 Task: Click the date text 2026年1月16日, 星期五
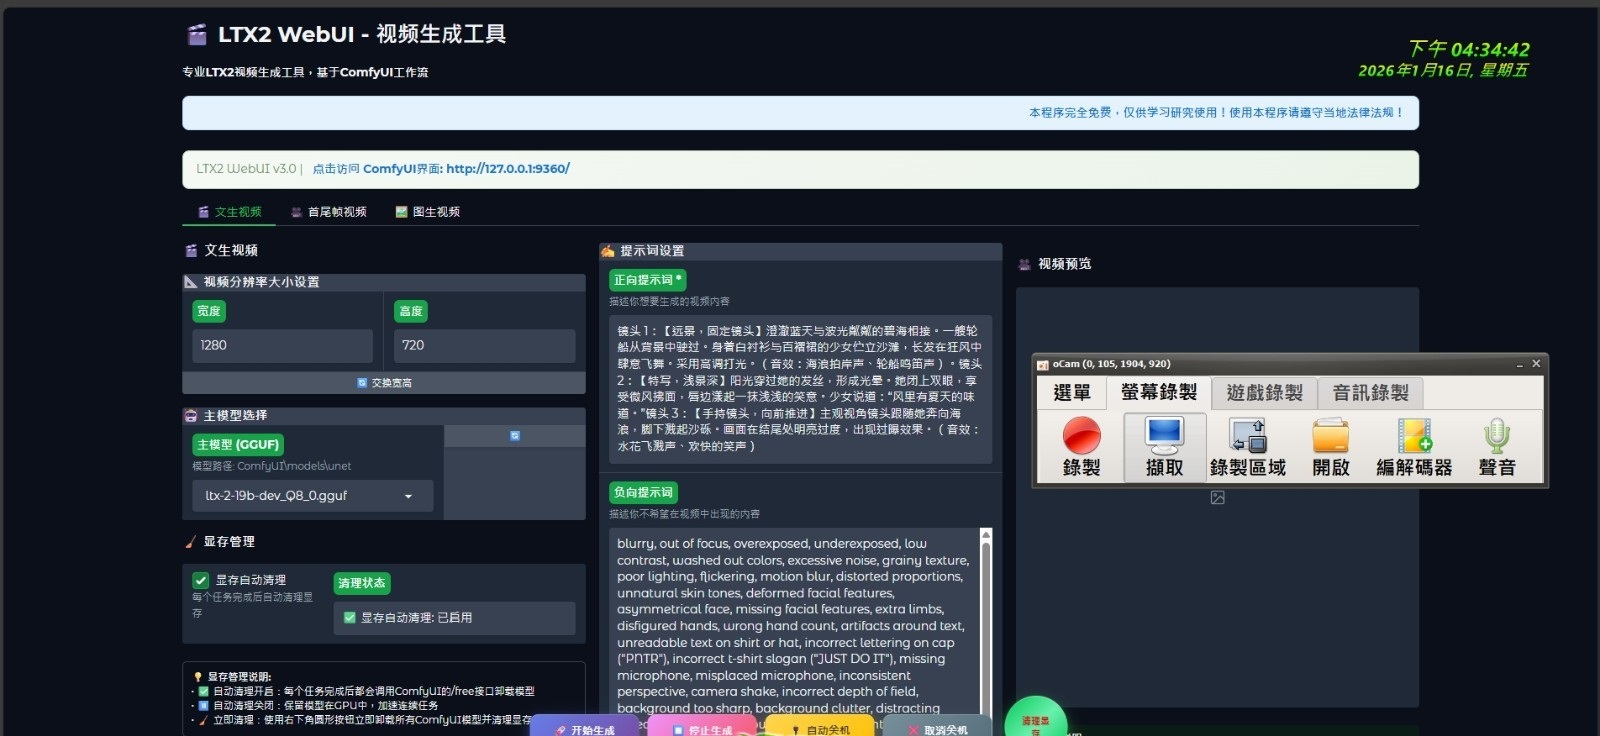click(1443, 71)
